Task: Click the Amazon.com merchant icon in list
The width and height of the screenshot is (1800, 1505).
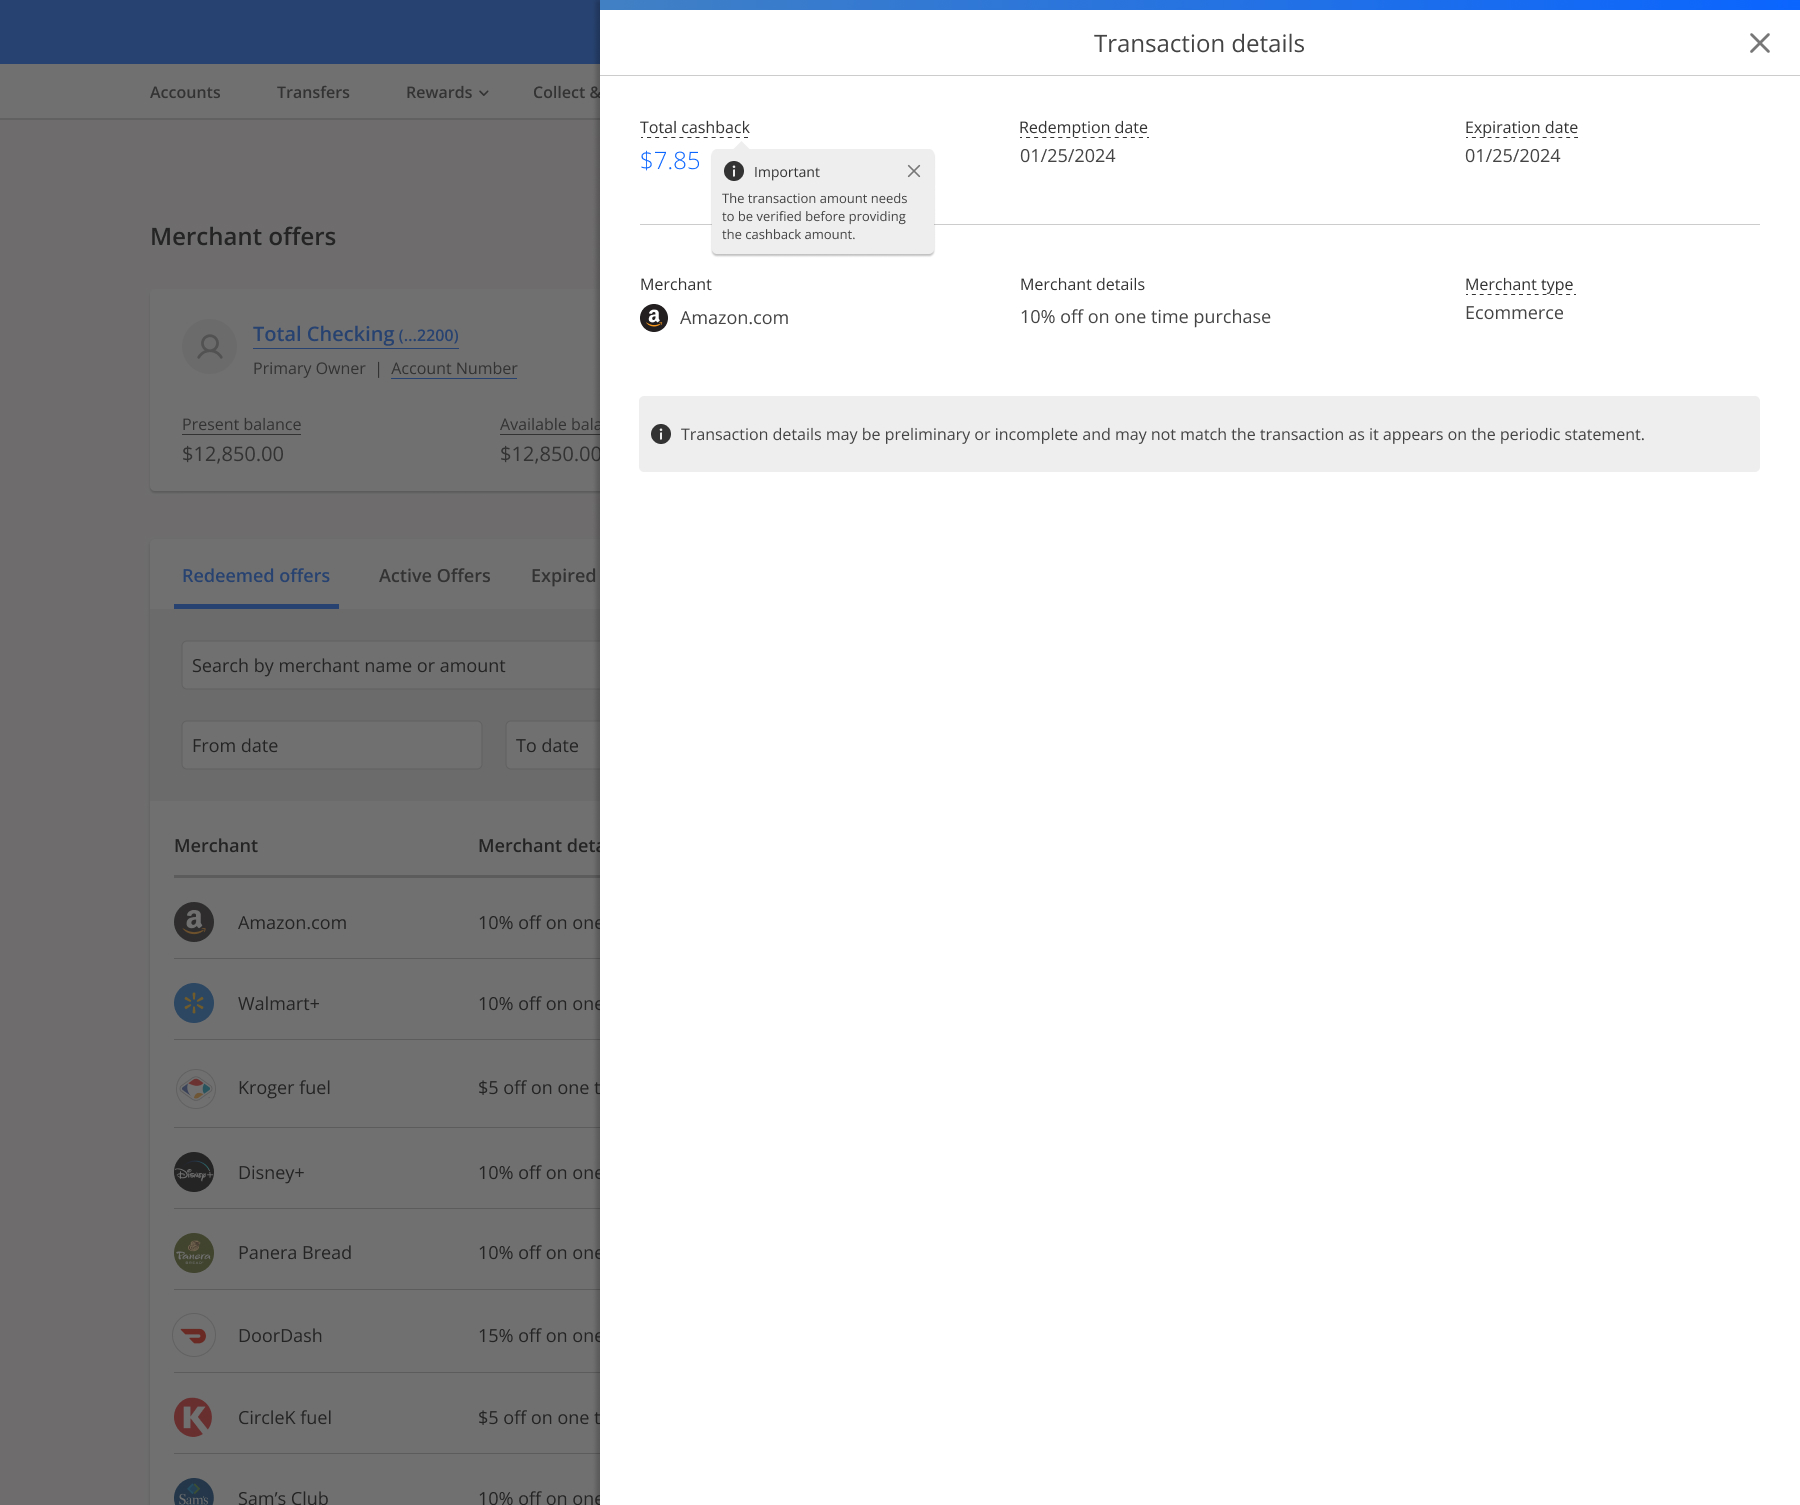Action: 194,922
